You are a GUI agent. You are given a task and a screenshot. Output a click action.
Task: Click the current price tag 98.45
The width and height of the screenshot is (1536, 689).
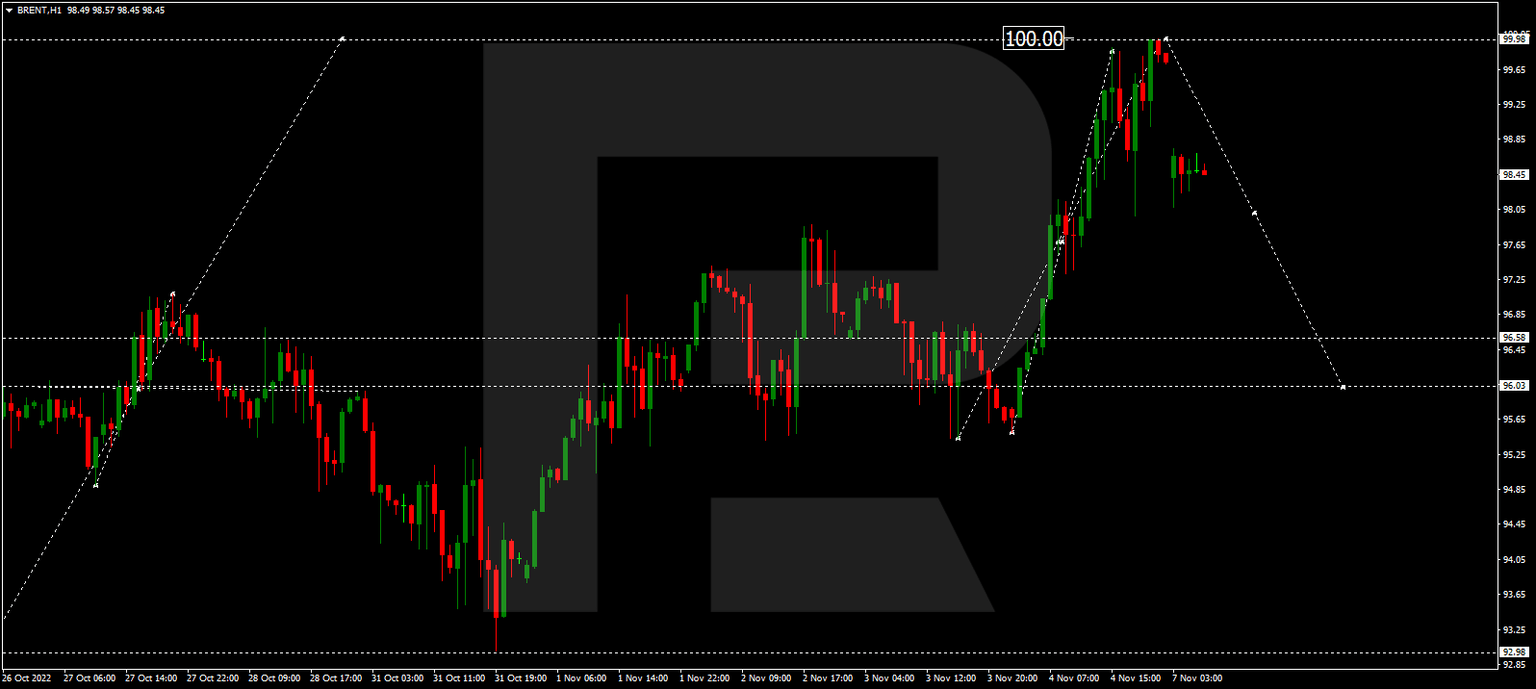pos(1514,174)
